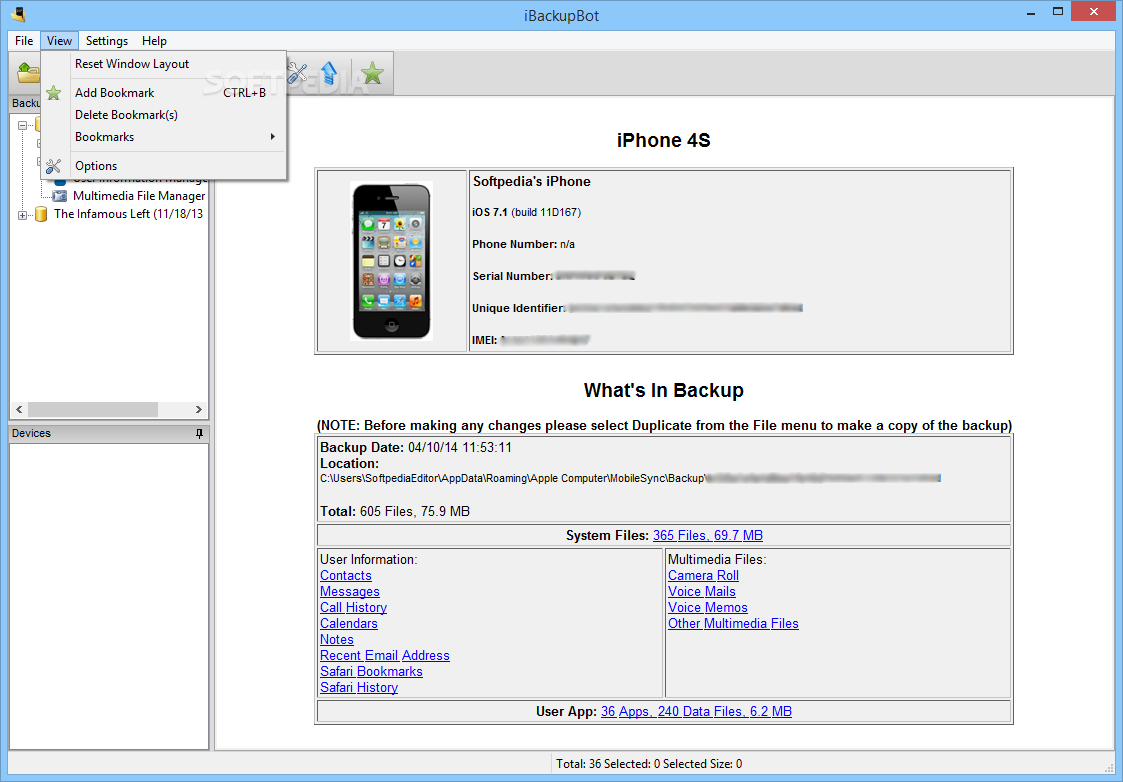Click the "Serial Number:" label
Image resolution: width=1123 pixels, height=782 pixels.
(513, 276)
